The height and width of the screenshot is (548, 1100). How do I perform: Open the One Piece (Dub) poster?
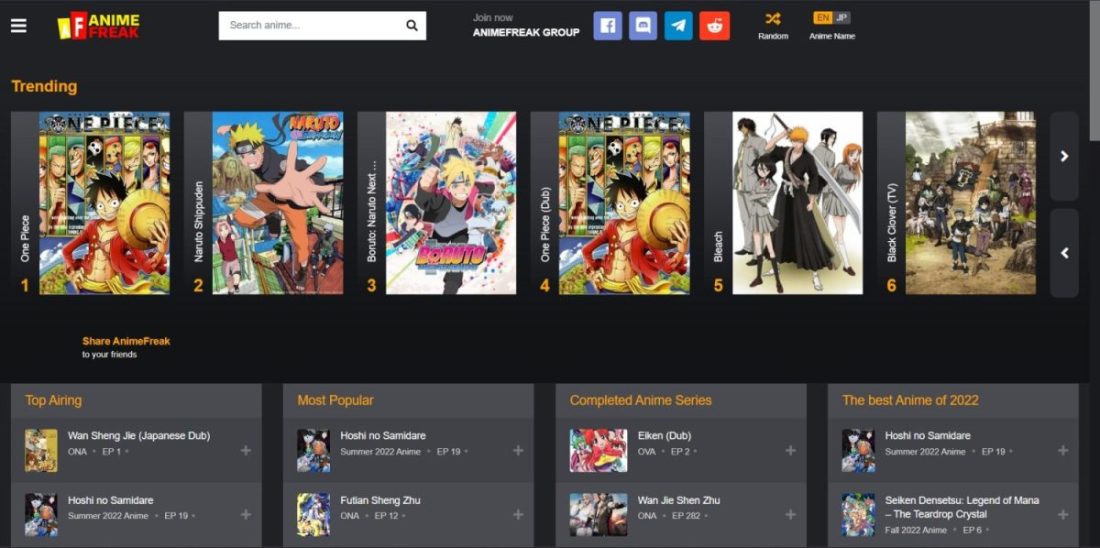pyautogui.click(x=624, y=203)
